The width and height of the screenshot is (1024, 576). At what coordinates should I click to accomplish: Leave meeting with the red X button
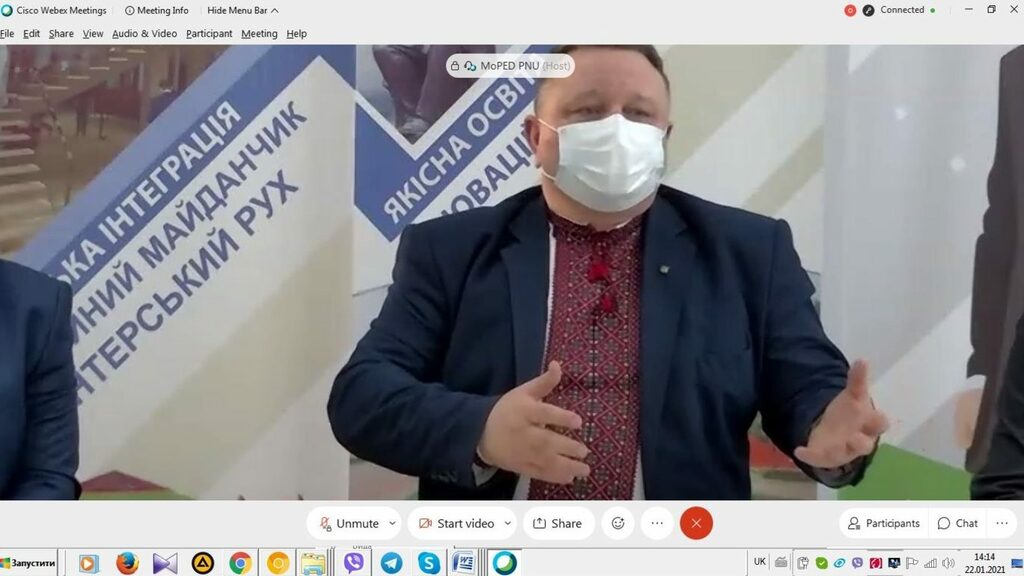pos(696,523)
